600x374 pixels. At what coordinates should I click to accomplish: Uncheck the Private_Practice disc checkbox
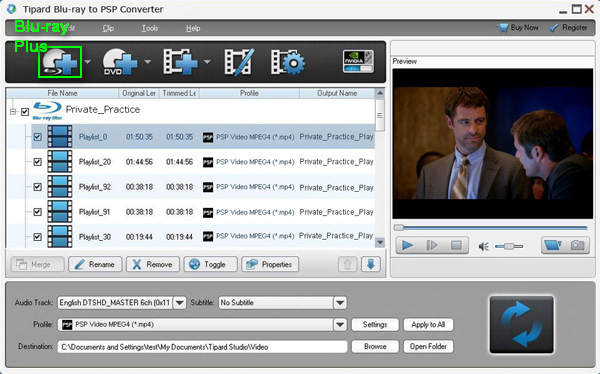pos(25,112)
